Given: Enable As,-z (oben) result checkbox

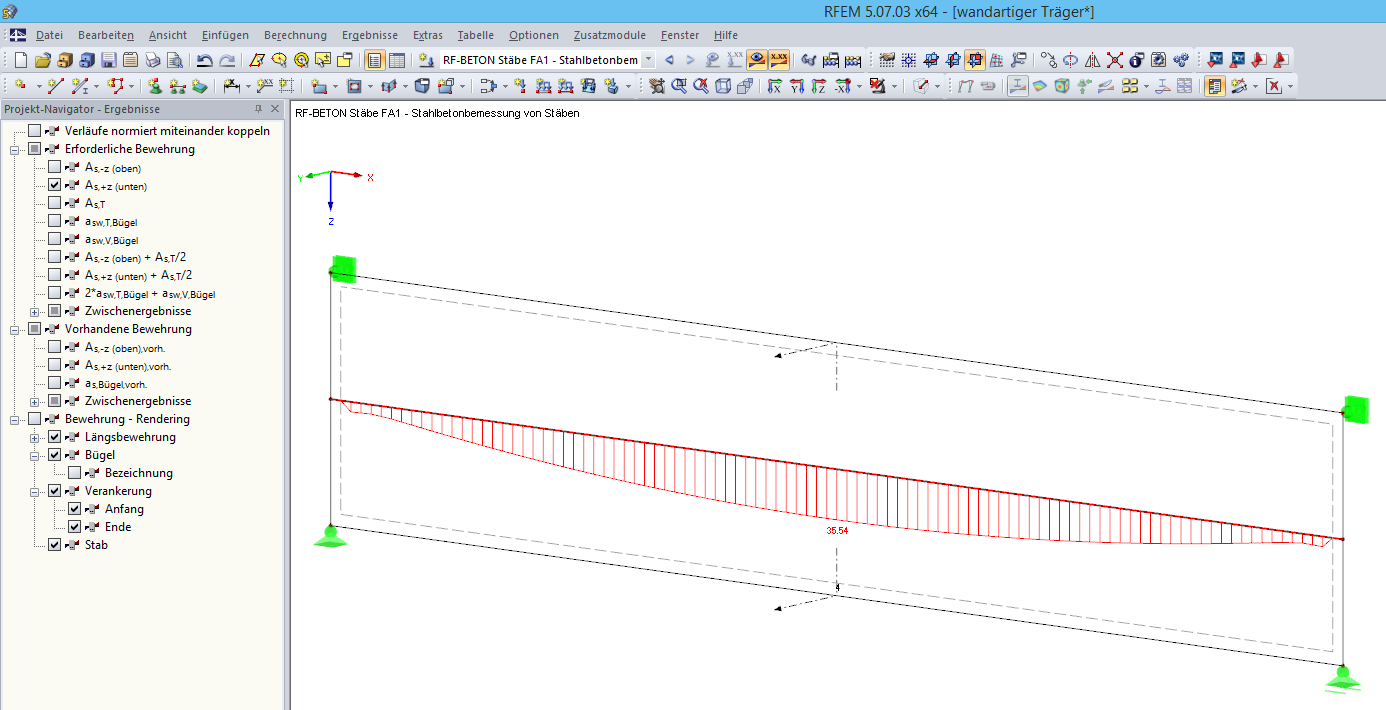Looking at the screenshot, I should tap(54, 167).
